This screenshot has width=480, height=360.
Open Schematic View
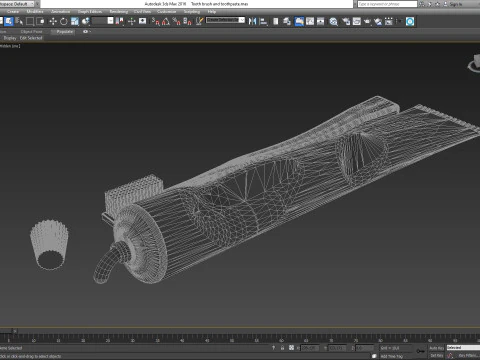[x=321, y=21]
